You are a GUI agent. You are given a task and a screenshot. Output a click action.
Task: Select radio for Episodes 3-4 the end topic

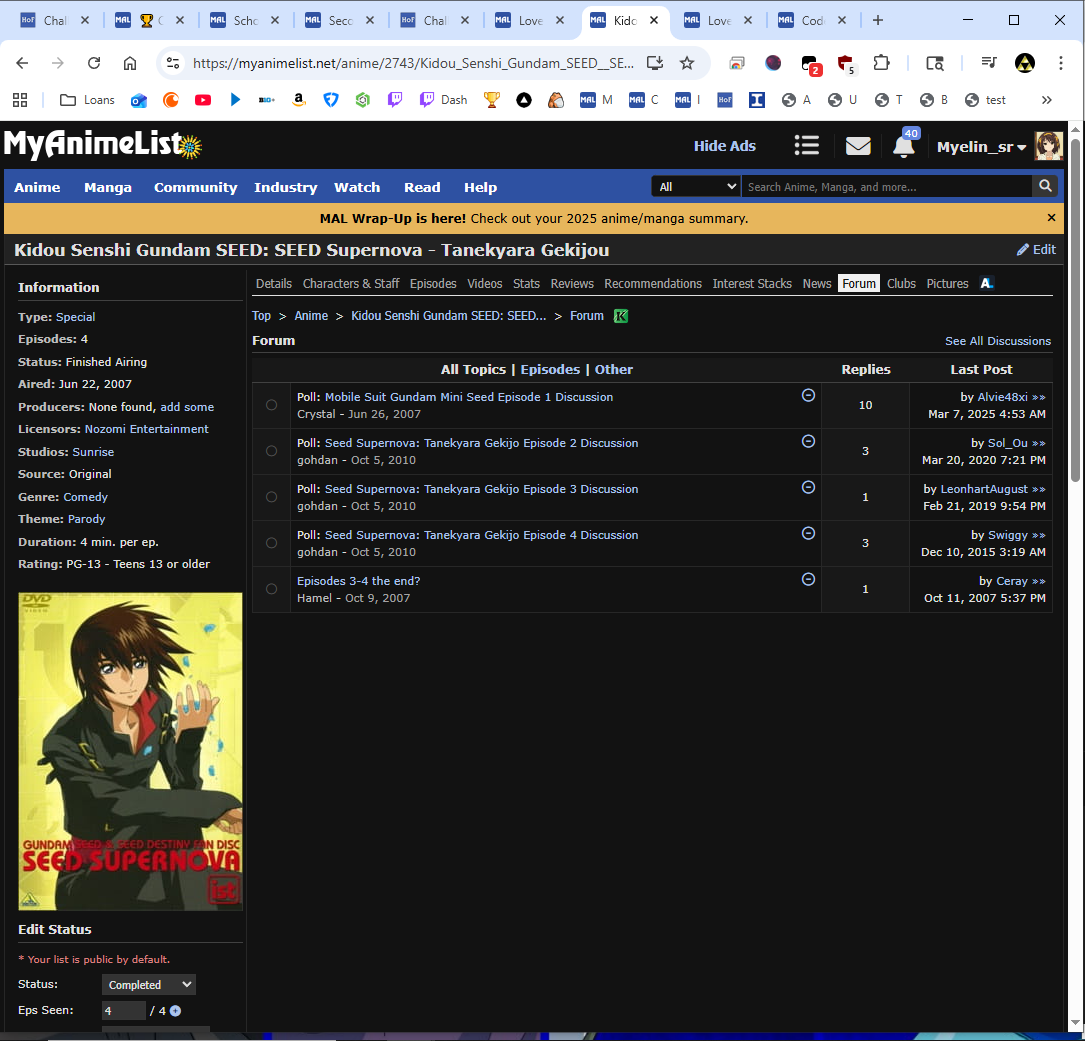tap(271, 589)
